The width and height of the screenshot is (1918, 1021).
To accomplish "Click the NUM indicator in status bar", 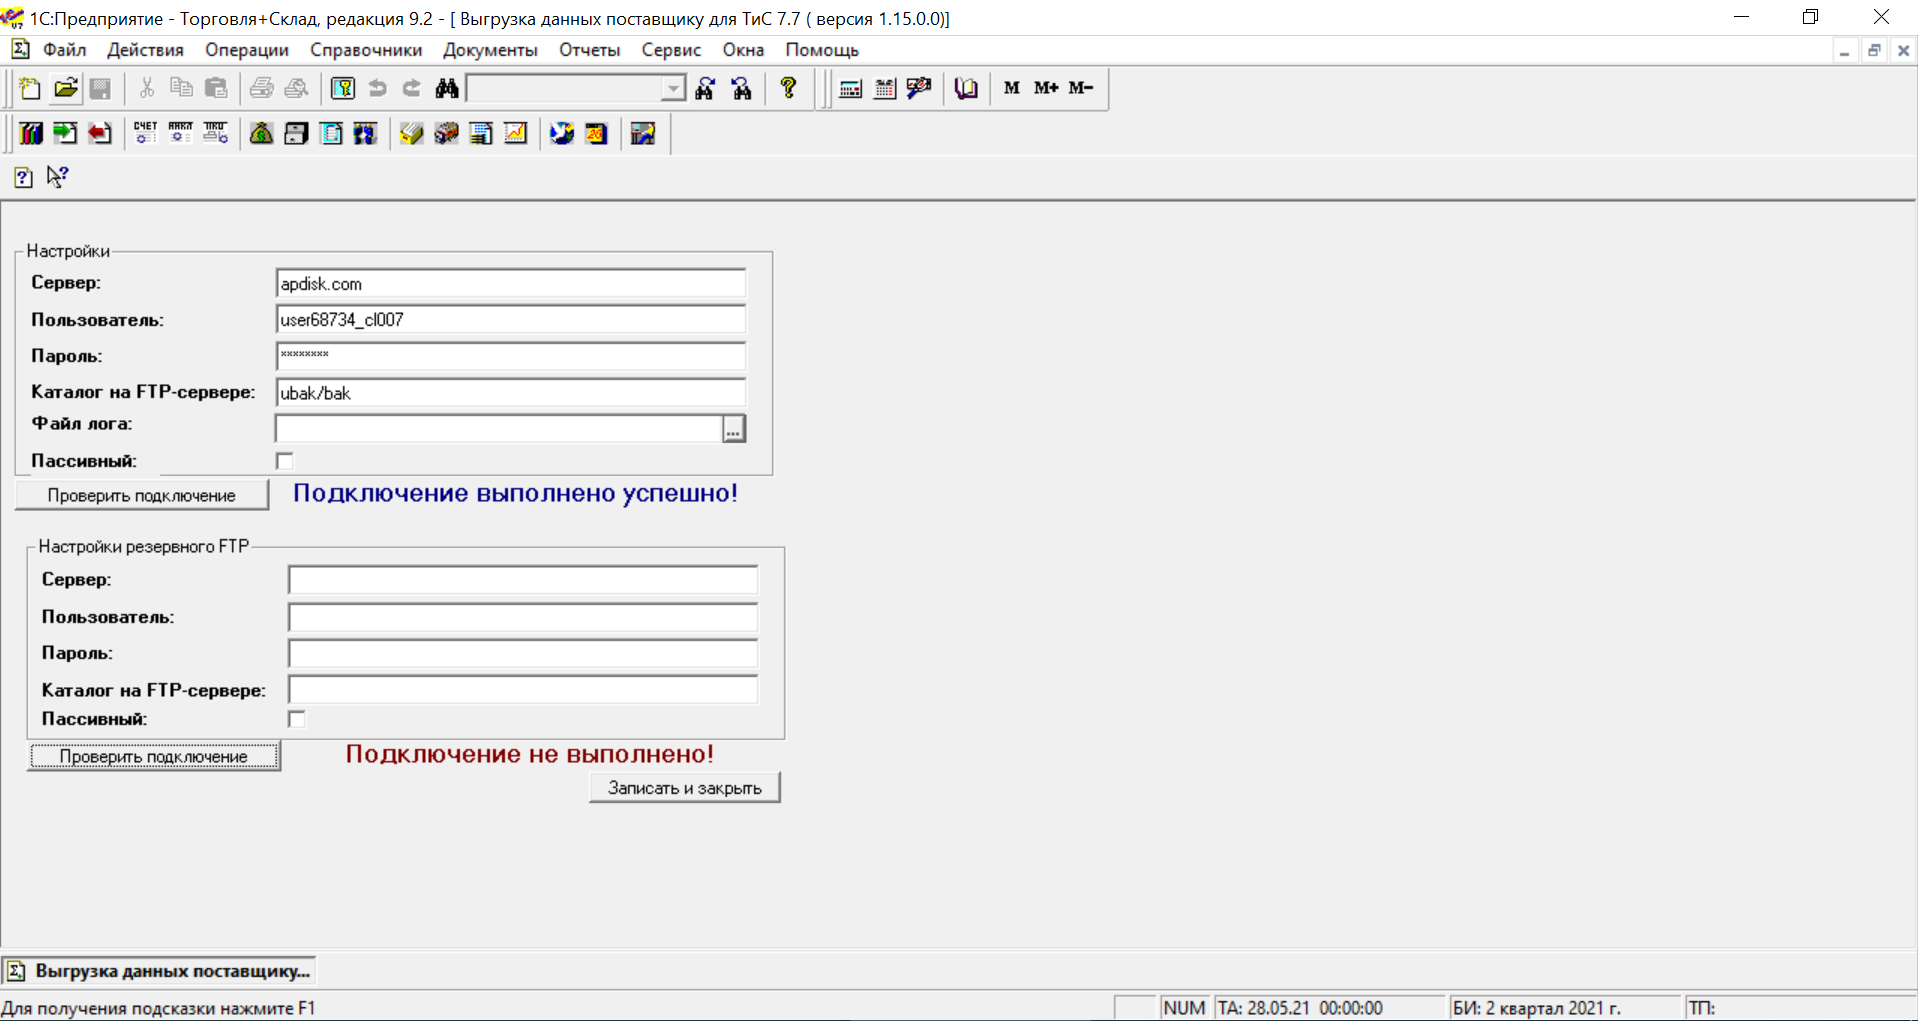I will pos(1184,1008).
